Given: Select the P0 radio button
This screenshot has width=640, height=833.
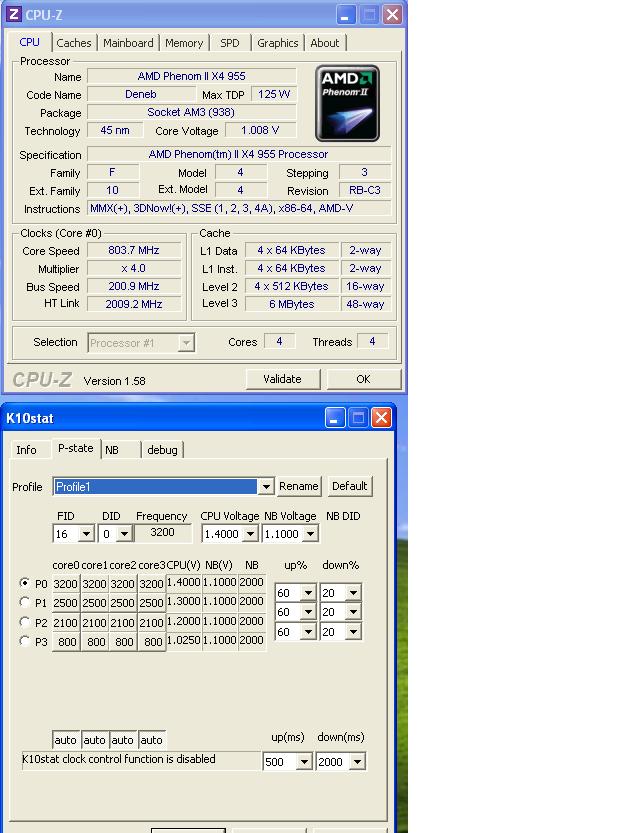Looking at the screenshot, I should click(24, 583).
